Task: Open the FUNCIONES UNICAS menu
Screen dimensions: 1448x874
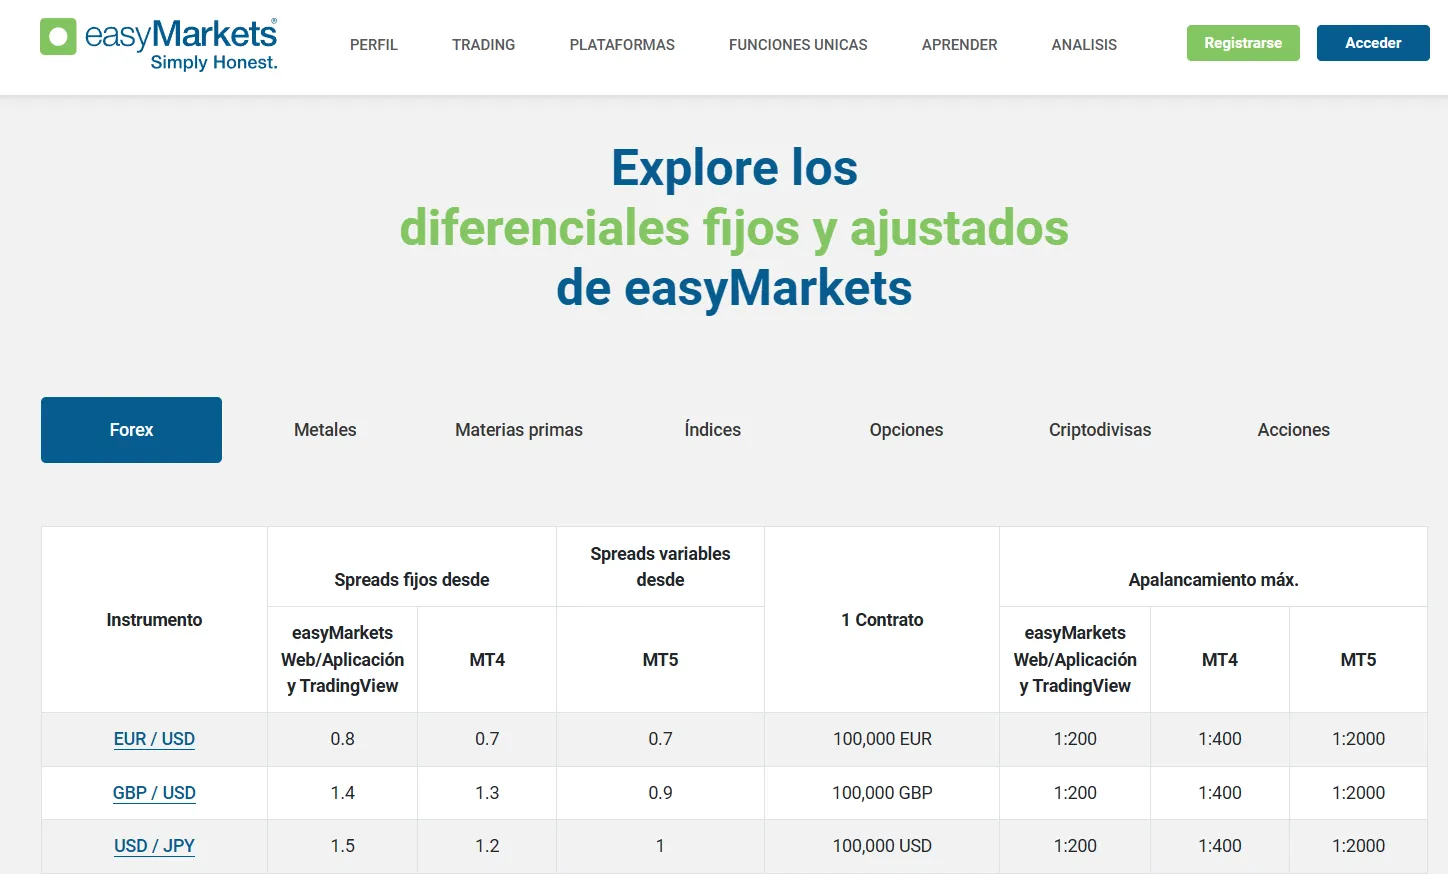Action: tap(798, 45)
